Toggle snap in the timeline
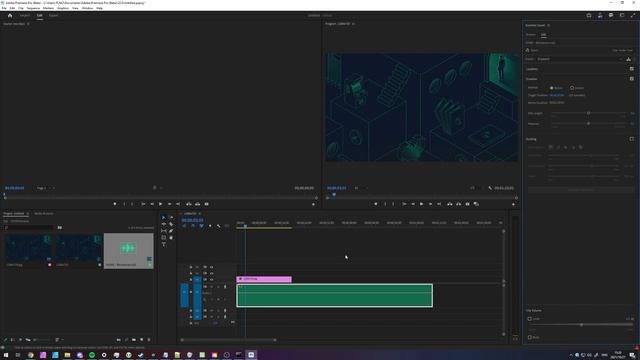 click(193, 226)
